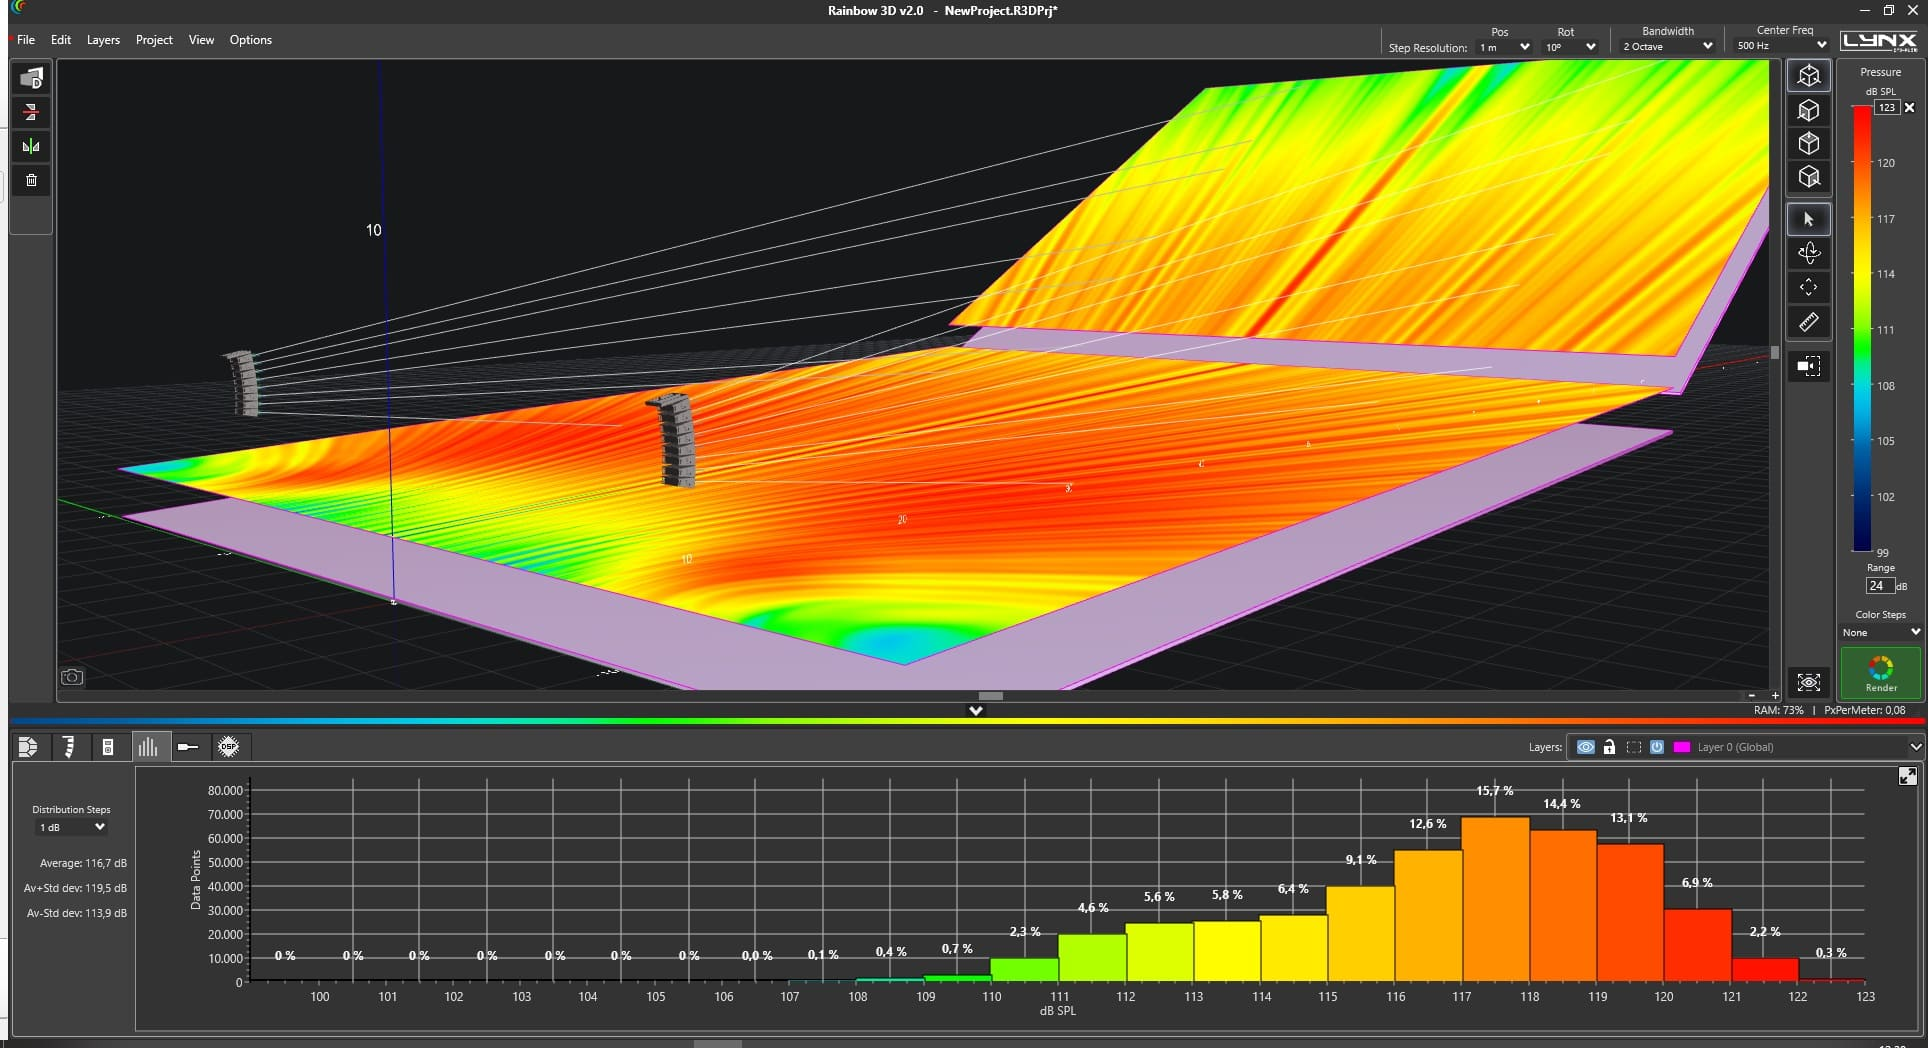Select the pan move tool
This screenshot has height=1048, width=1928.
coord(1808,288)
